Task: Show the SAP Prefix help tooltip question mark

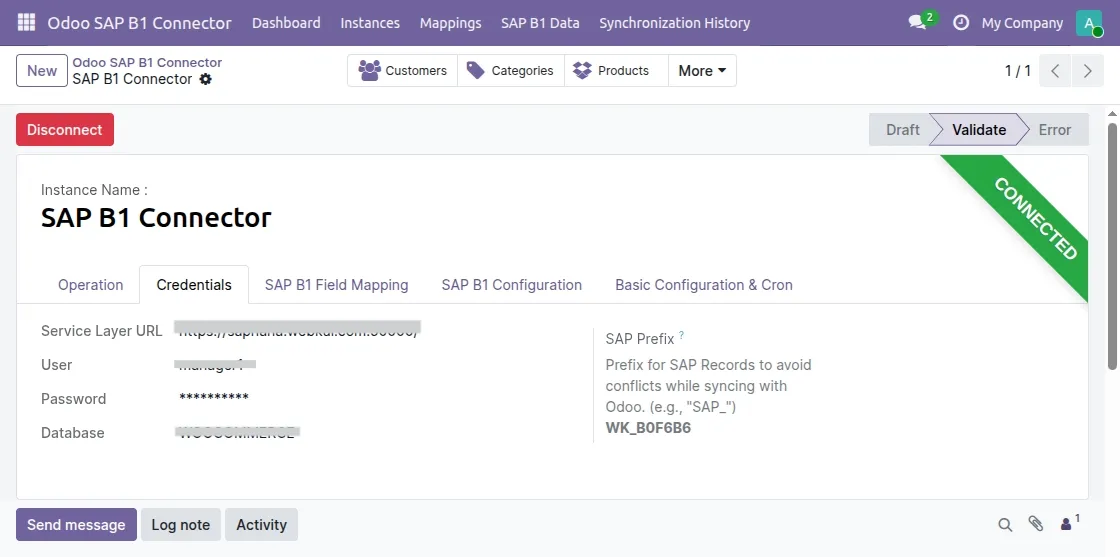Action: [681, 335]
